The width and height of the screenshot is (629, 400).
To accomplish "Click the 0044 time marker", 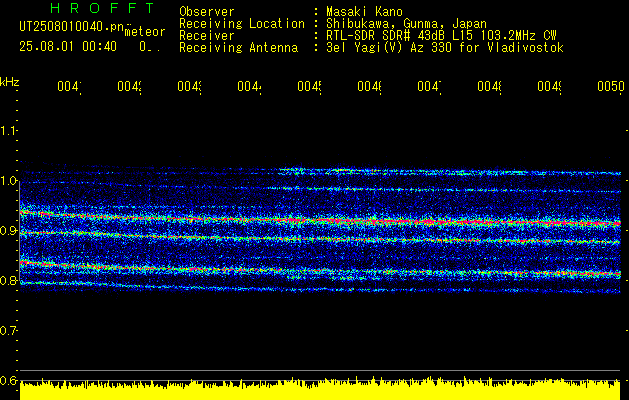I will point(250,86).
